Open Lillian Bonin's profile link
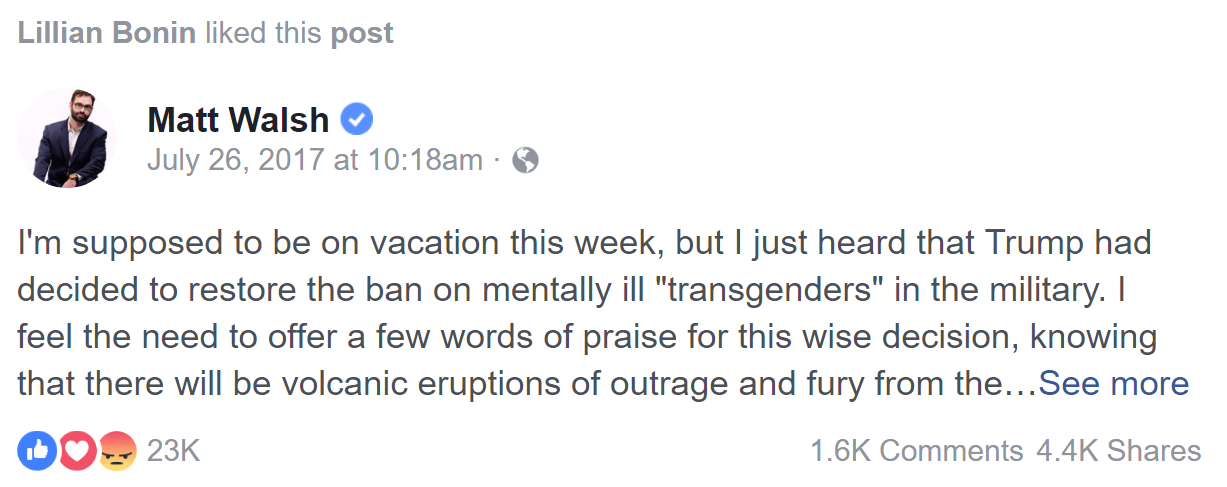Screen dimensions: 1227x487 click(x=107, y=33)
